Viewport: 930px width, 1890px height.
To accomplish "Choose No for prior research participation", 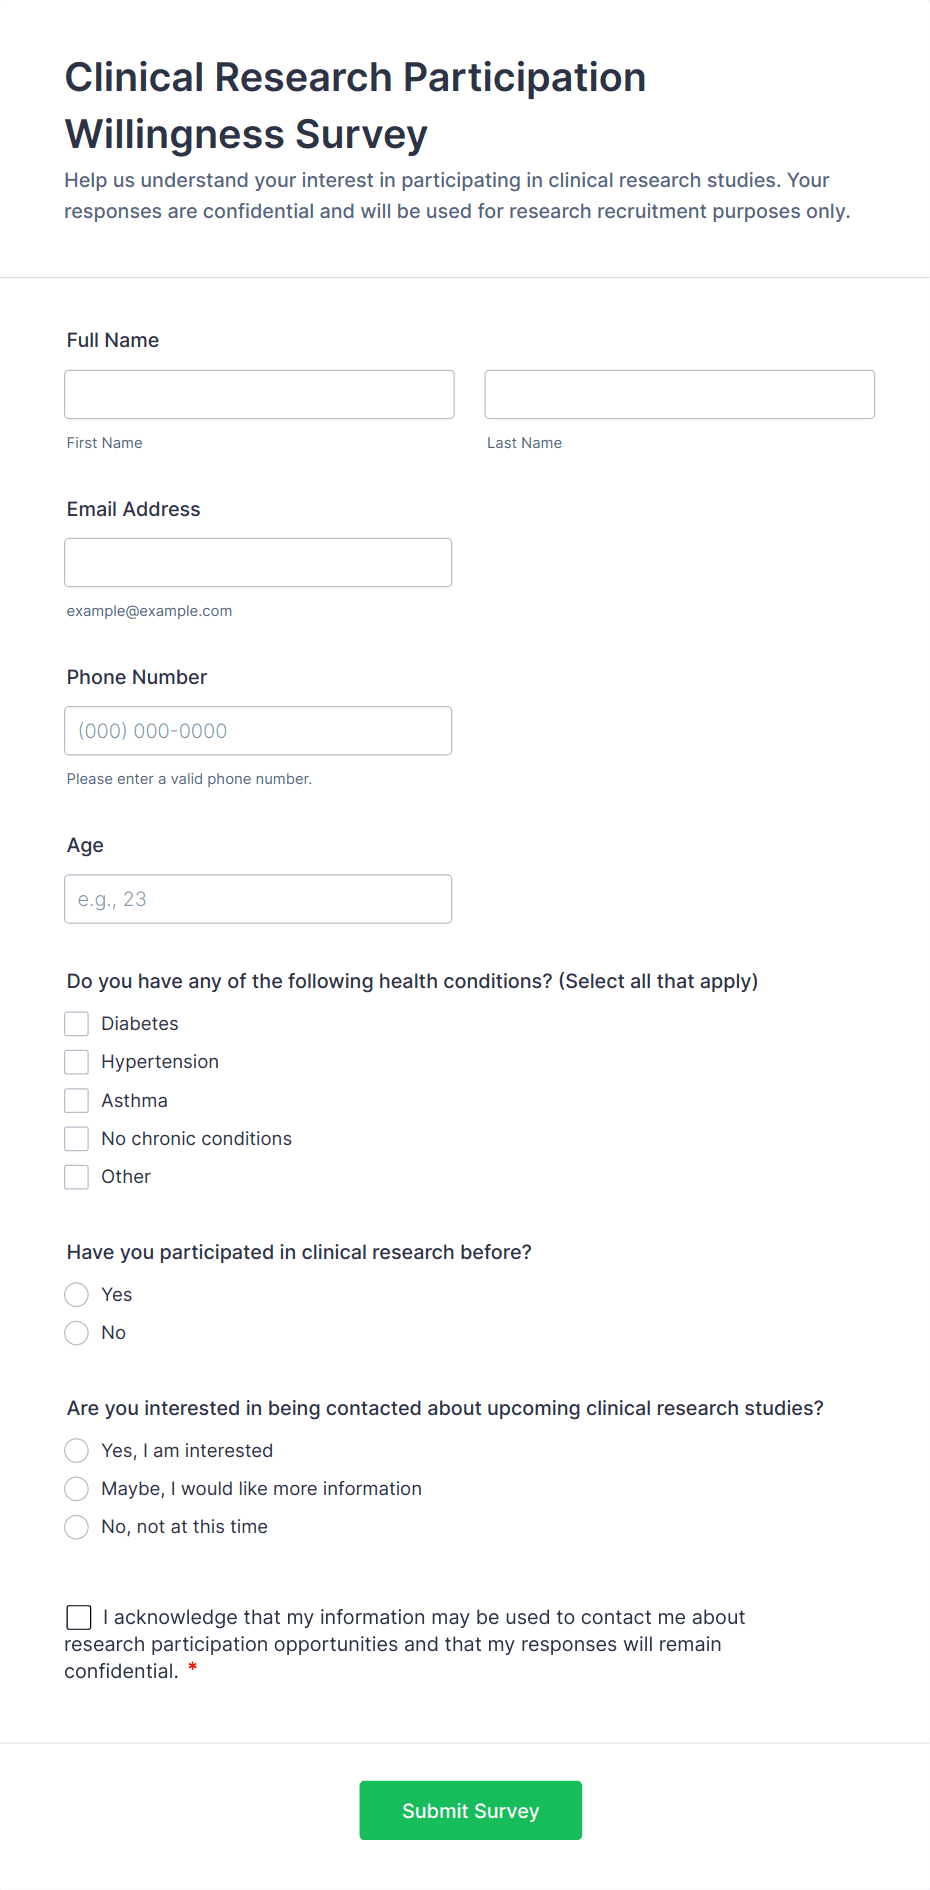I will point(77,1333).
